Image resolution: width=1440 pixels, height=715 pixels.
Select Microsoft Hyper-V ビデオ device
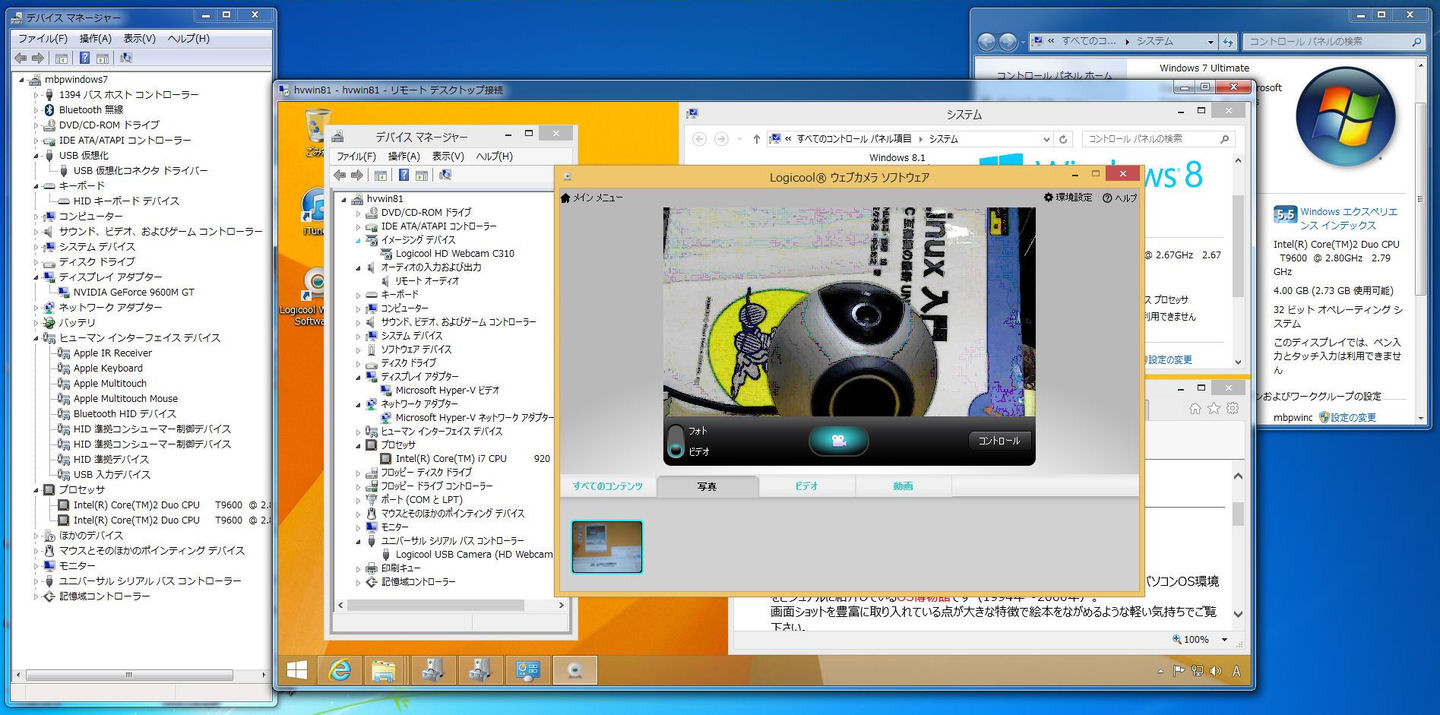(447, 390)
